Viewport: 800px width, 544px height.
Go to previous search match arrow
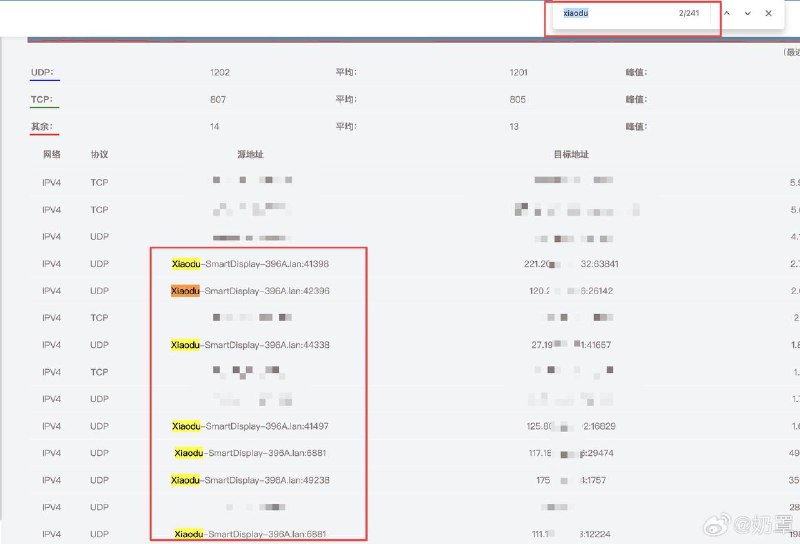point(727,13)
